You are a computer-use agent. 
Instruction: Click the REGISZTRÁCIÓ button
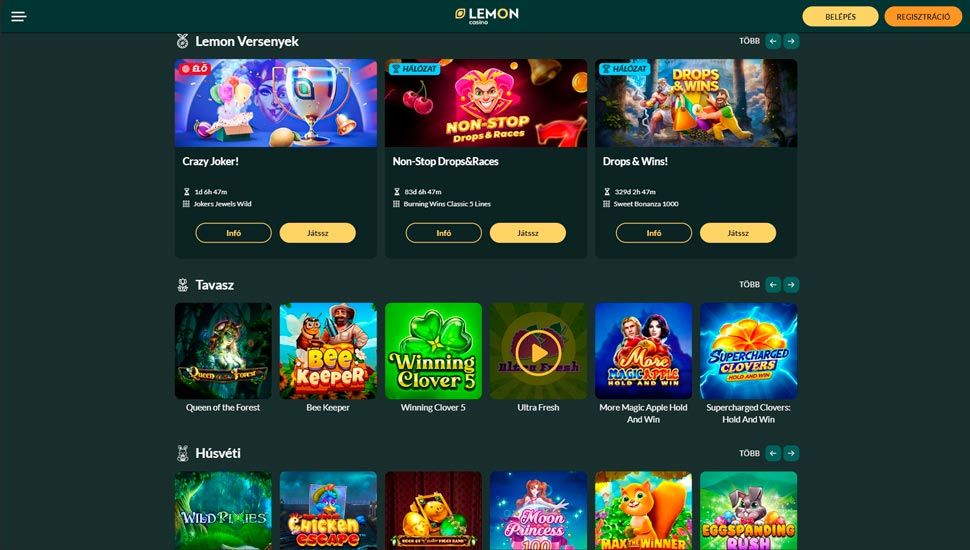[x=923, y=17]
